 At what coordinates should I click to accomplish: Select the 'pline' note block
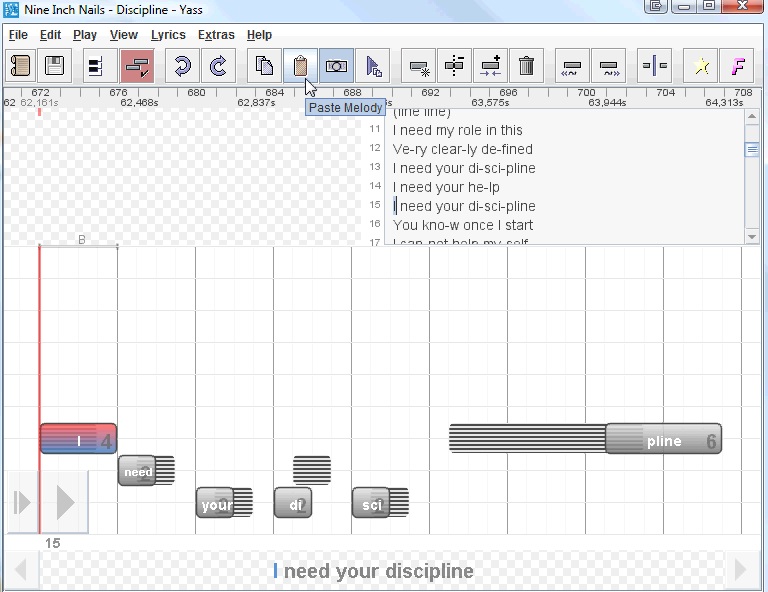(x=664, y=439)
